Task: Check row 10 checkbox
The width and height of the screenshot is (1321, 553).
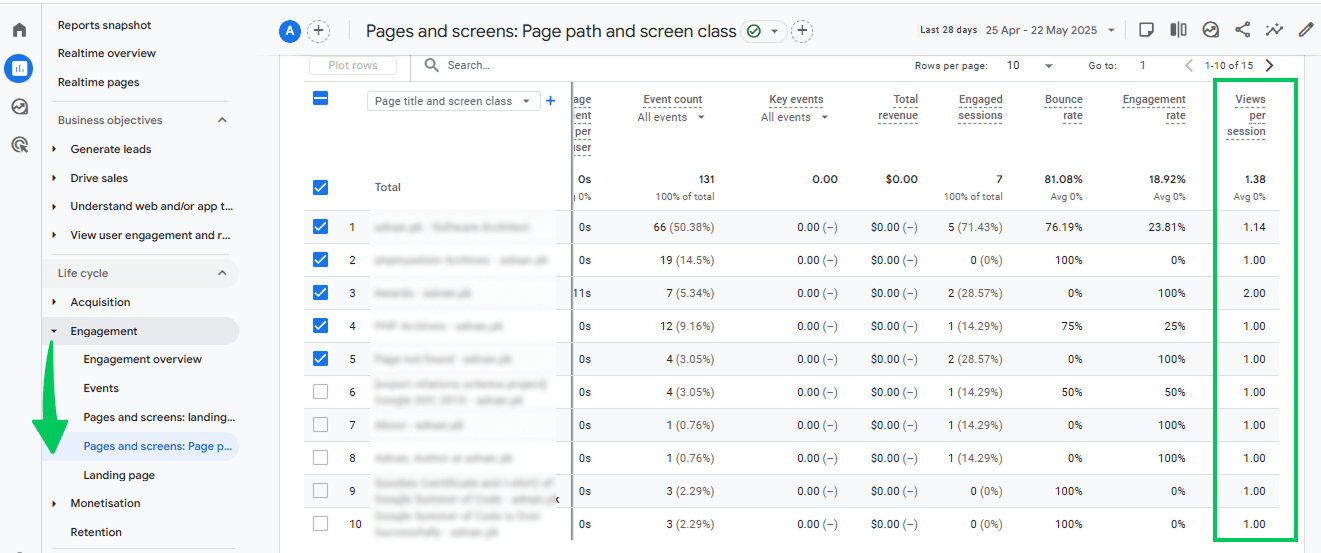Action: [x=320, y=524]
